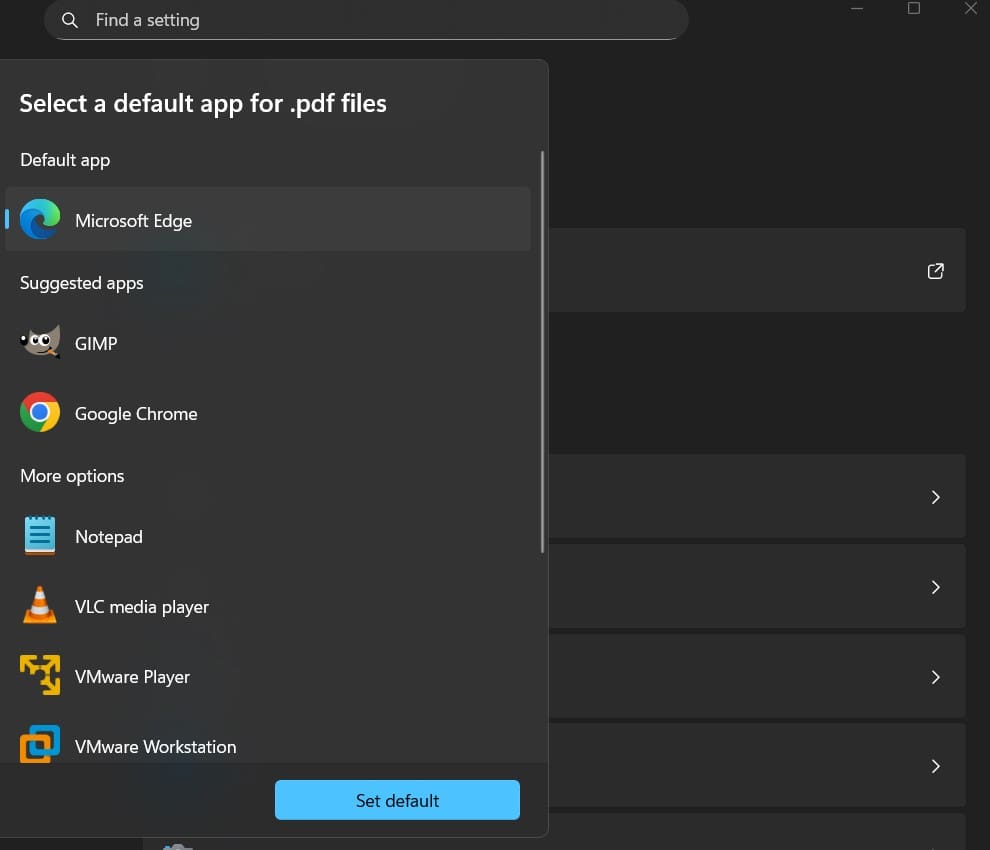This screenshot has height=850, width=990.
Task: Click the GIMP application icon
Action: tap(38, 342)
